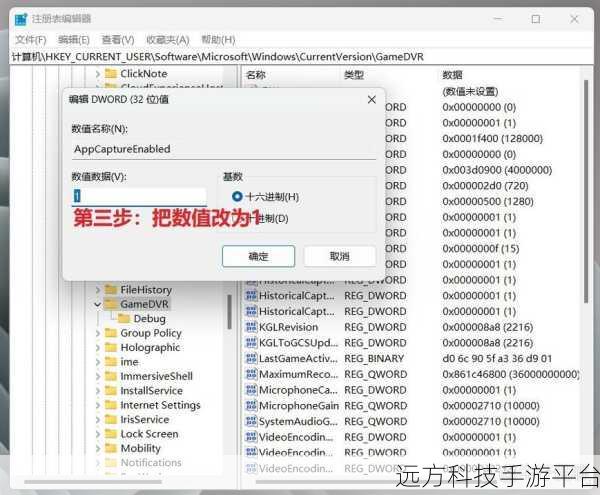The height and width of the screenshot is (495, 600).
Task: Expand the FileHistory tree node
Action: (x=98, y=290)
